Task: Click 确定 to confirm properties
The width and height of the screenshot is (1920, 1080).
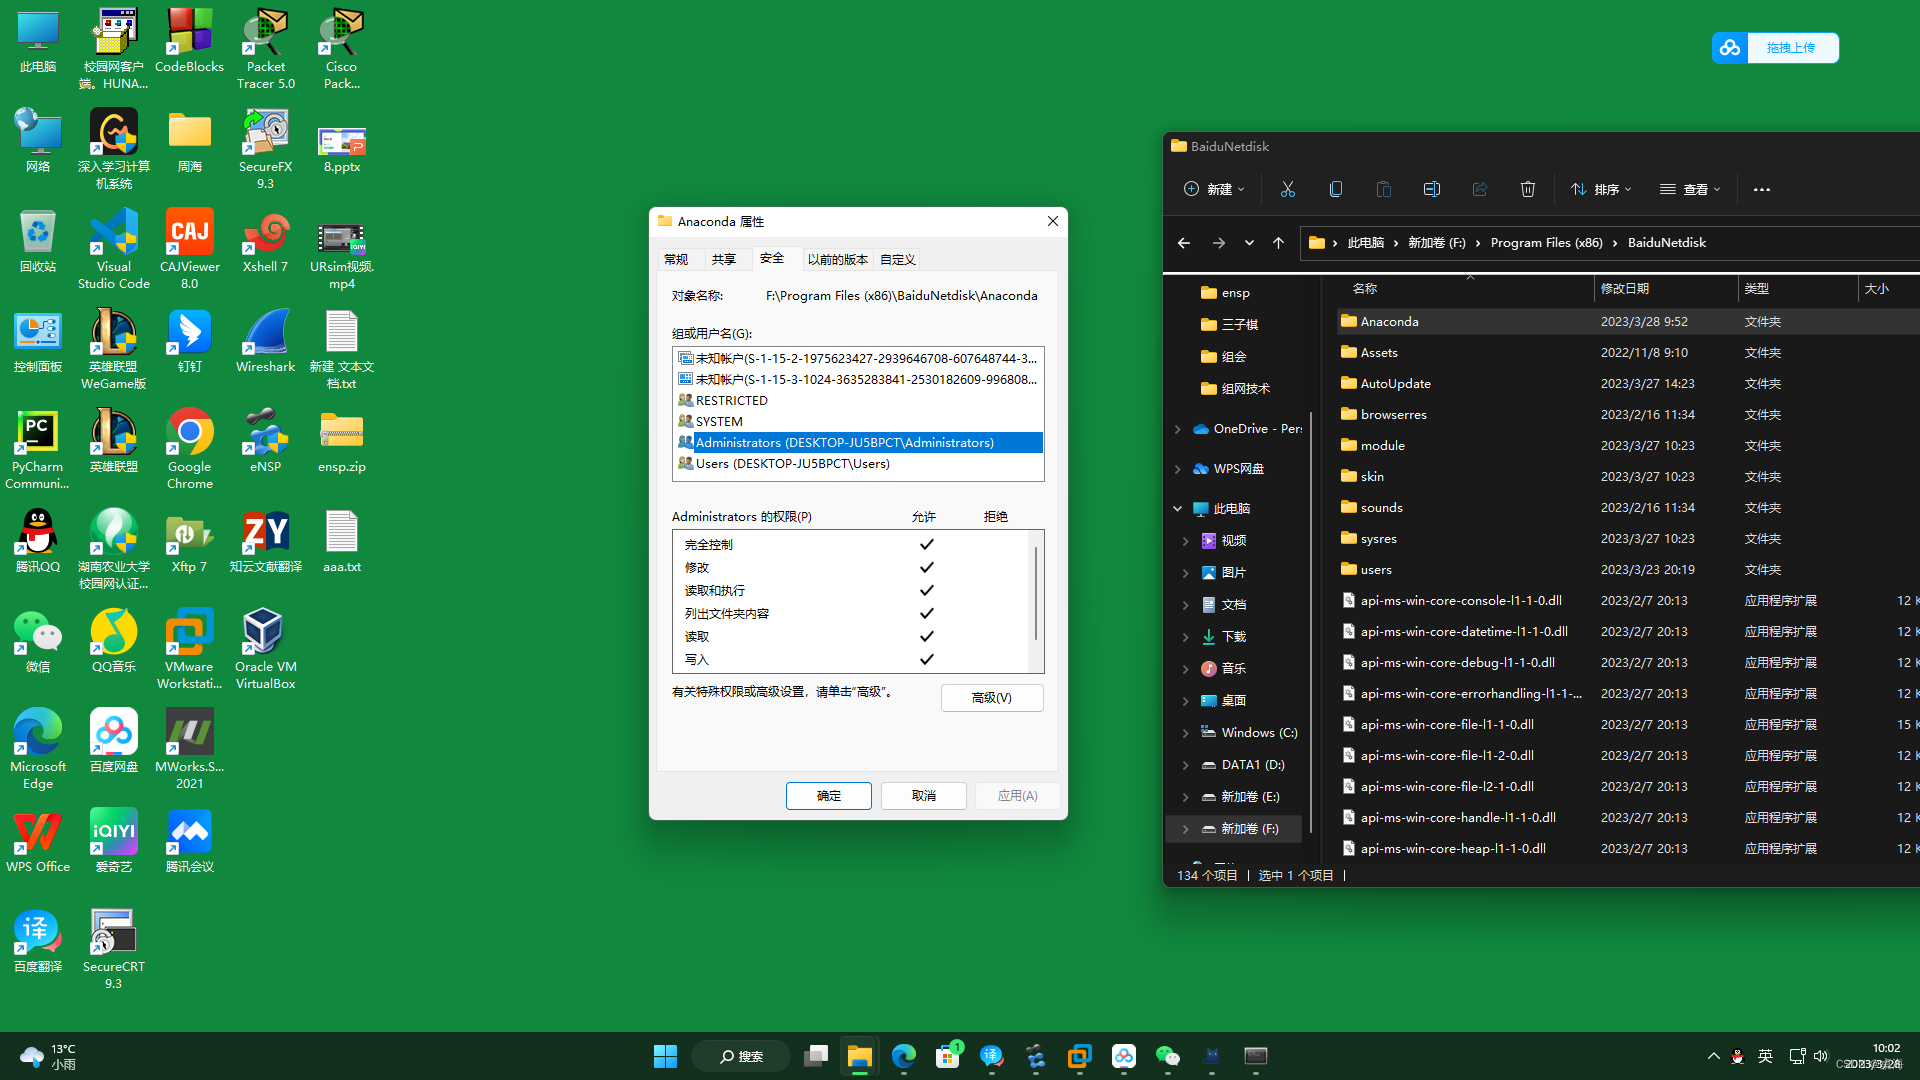Action: point(828,795)
